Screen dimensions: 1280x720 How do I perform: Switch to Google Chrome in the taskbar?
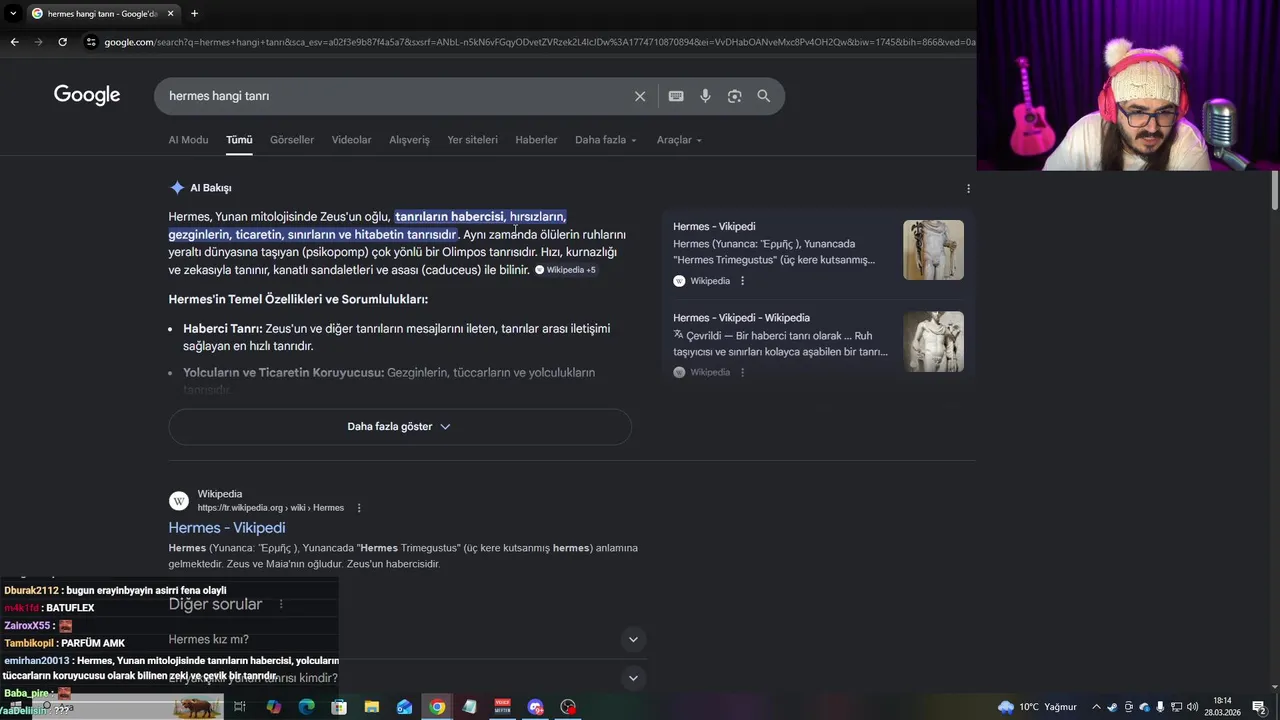point(437,707)
